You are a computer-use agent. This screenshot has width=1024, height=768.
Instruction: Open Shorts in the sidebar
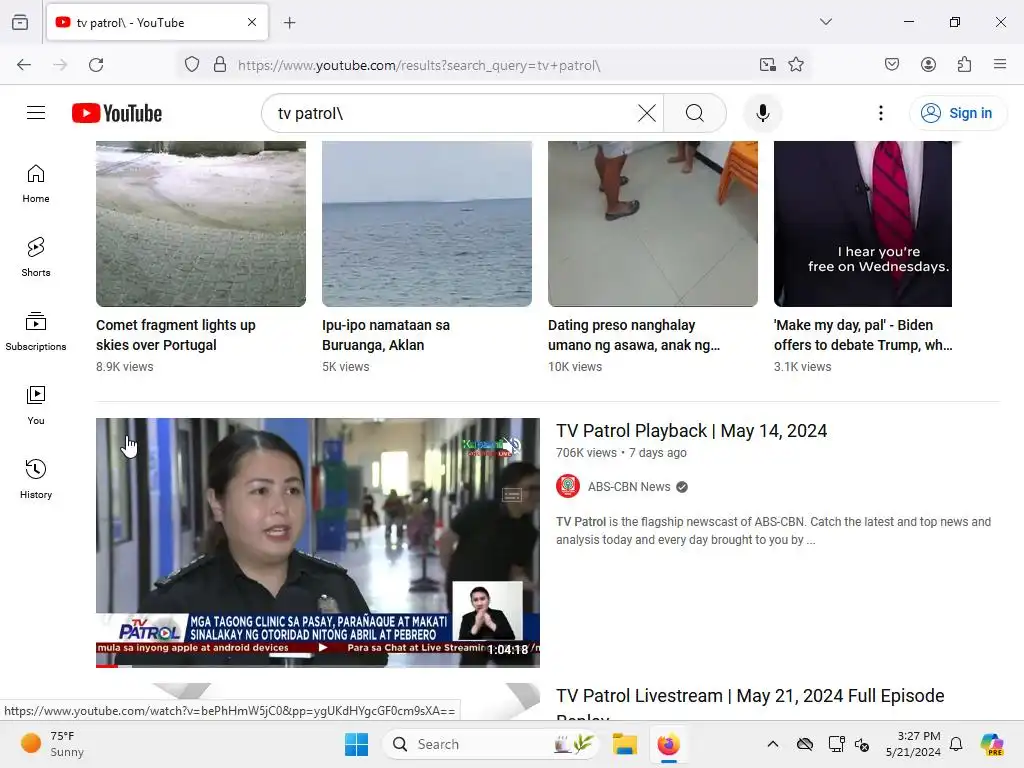(36, 257)
